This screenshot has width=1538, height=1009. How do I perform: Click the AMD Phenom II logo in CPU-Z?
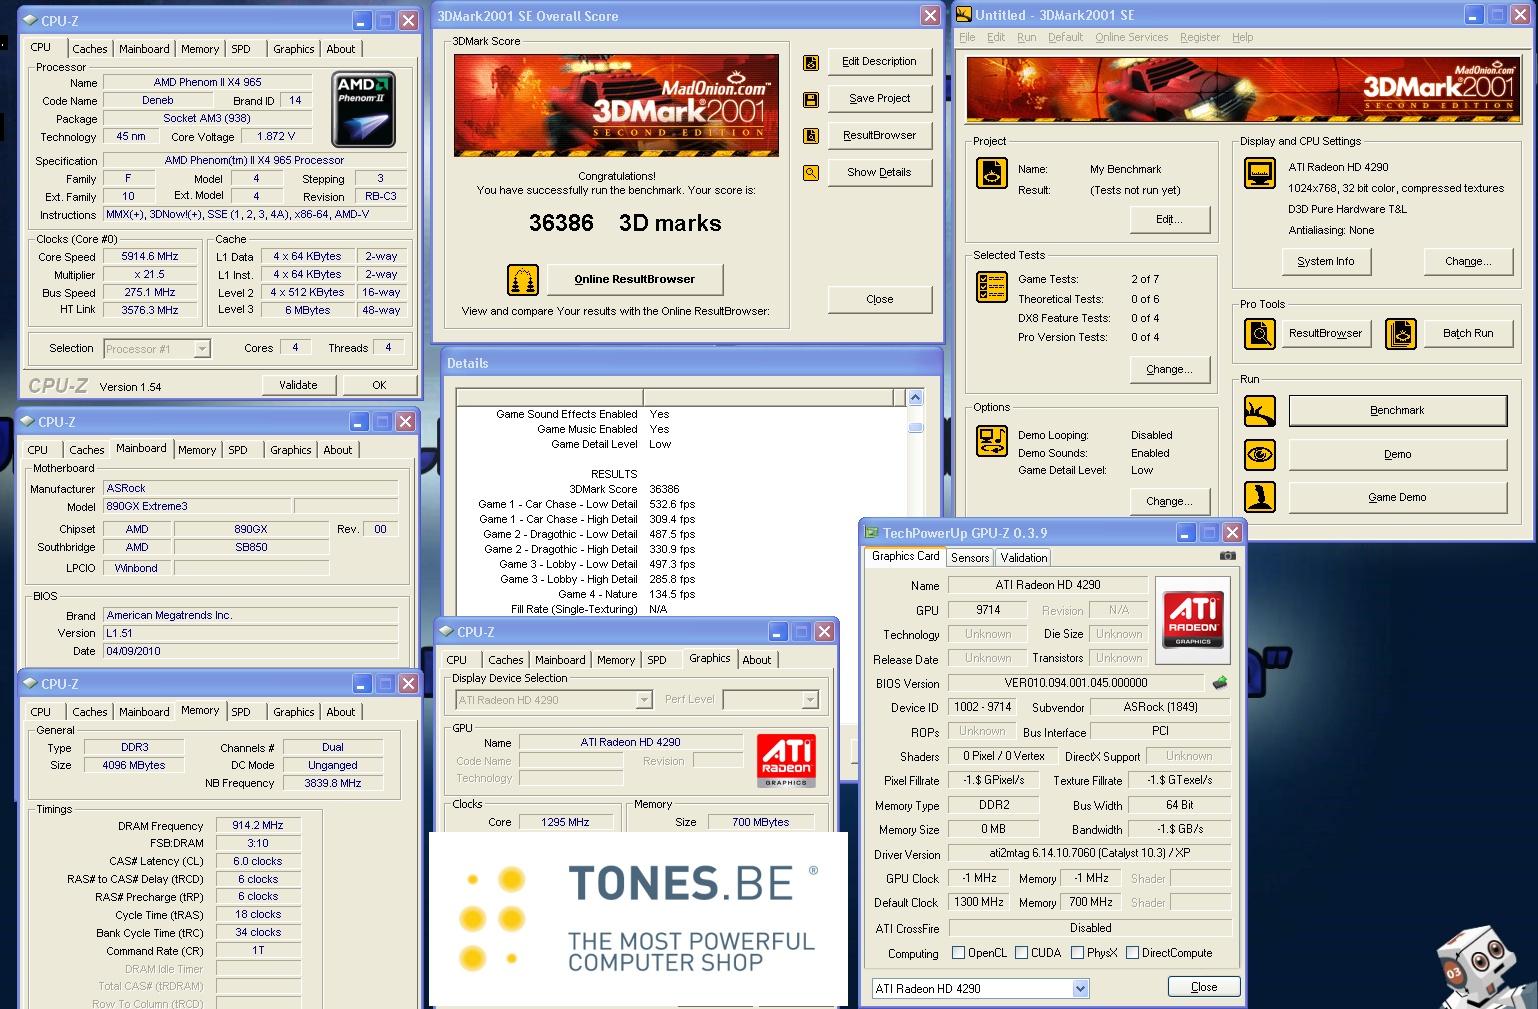point(364,110)
